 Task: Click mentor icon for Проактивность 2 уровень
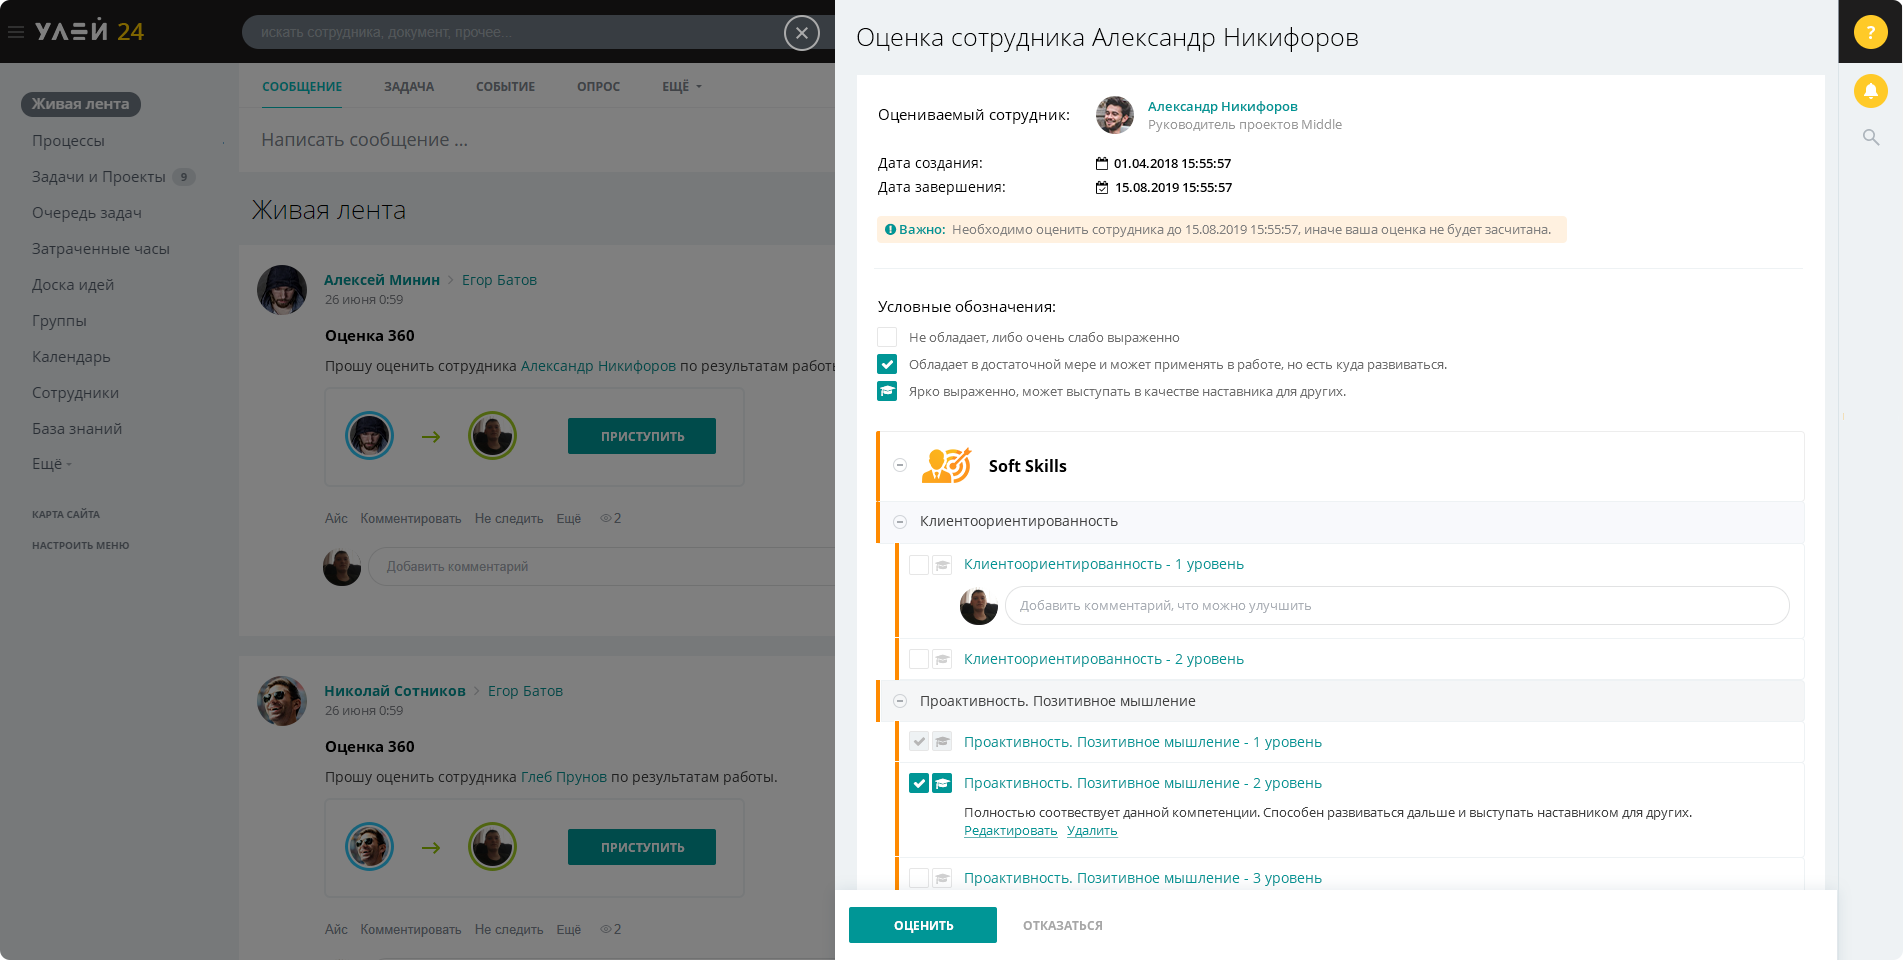[x=942, y=783]
